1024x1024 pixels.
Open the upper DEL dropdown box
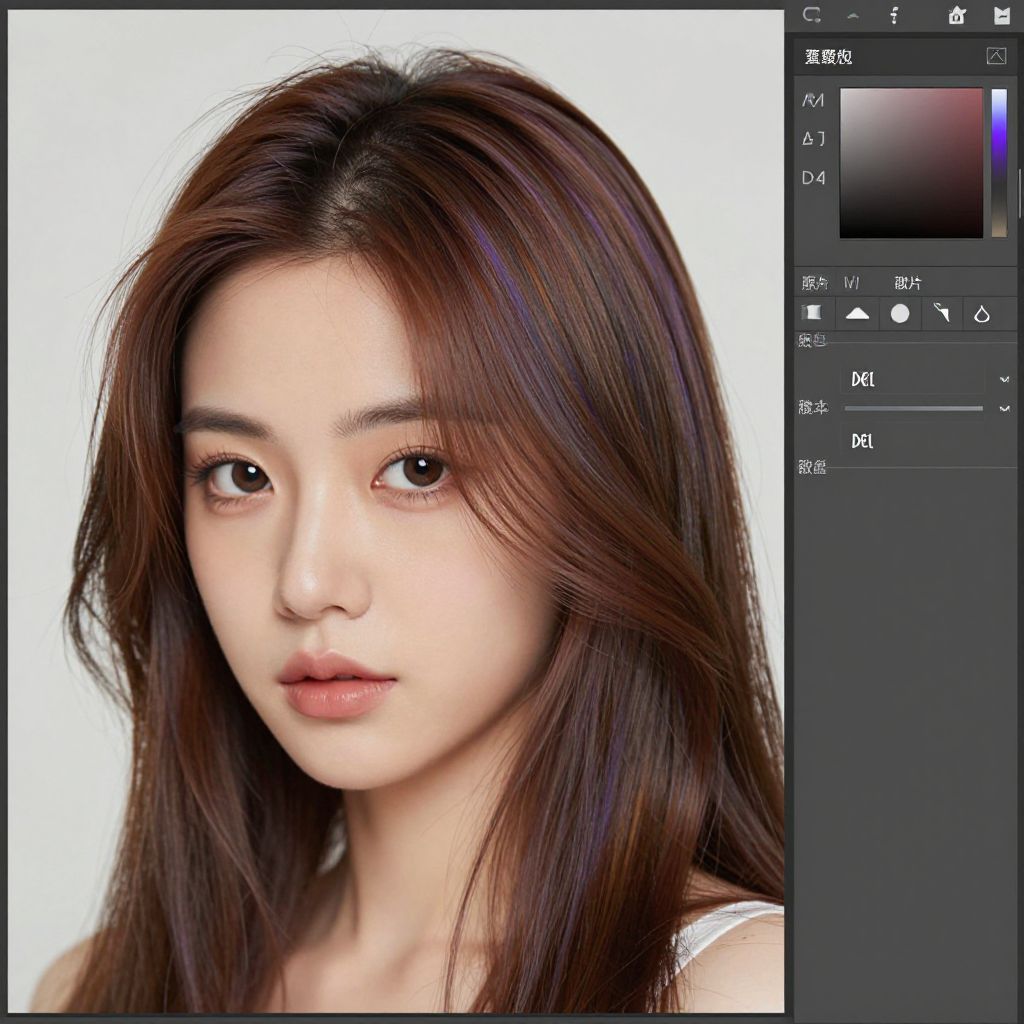[914, 380]
